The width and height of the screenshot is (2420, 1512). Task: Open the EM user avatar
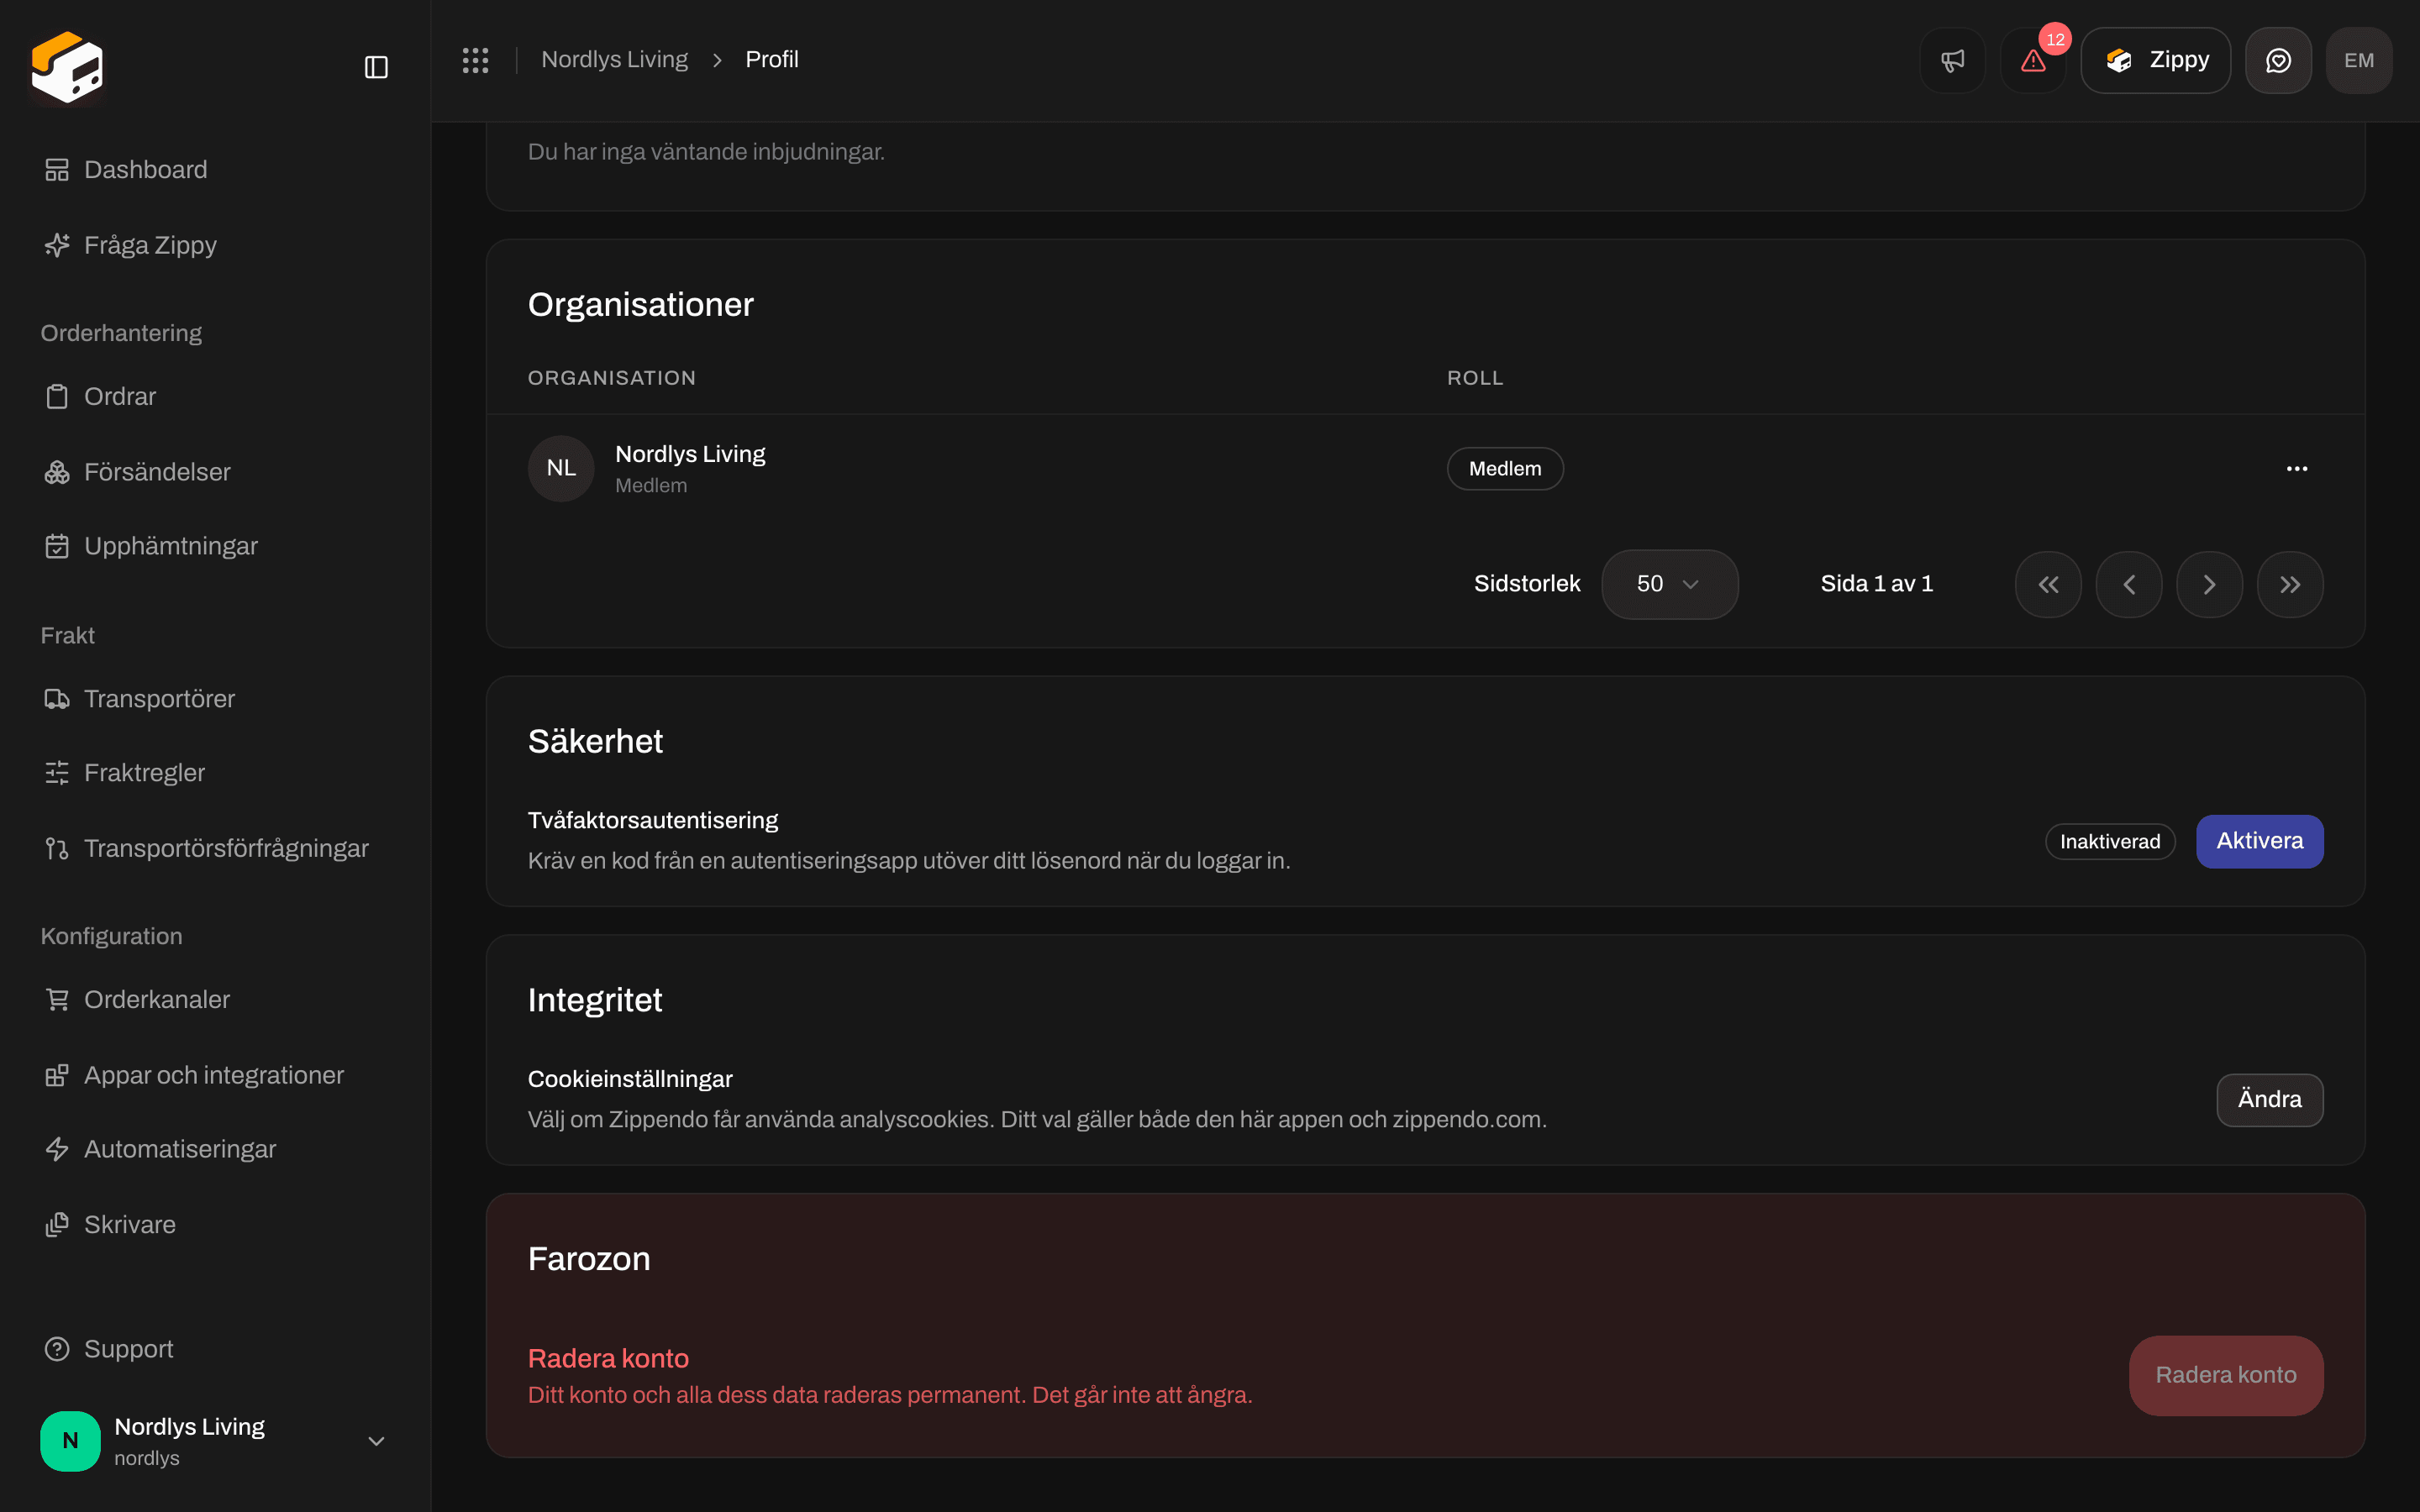point(2359,60)
